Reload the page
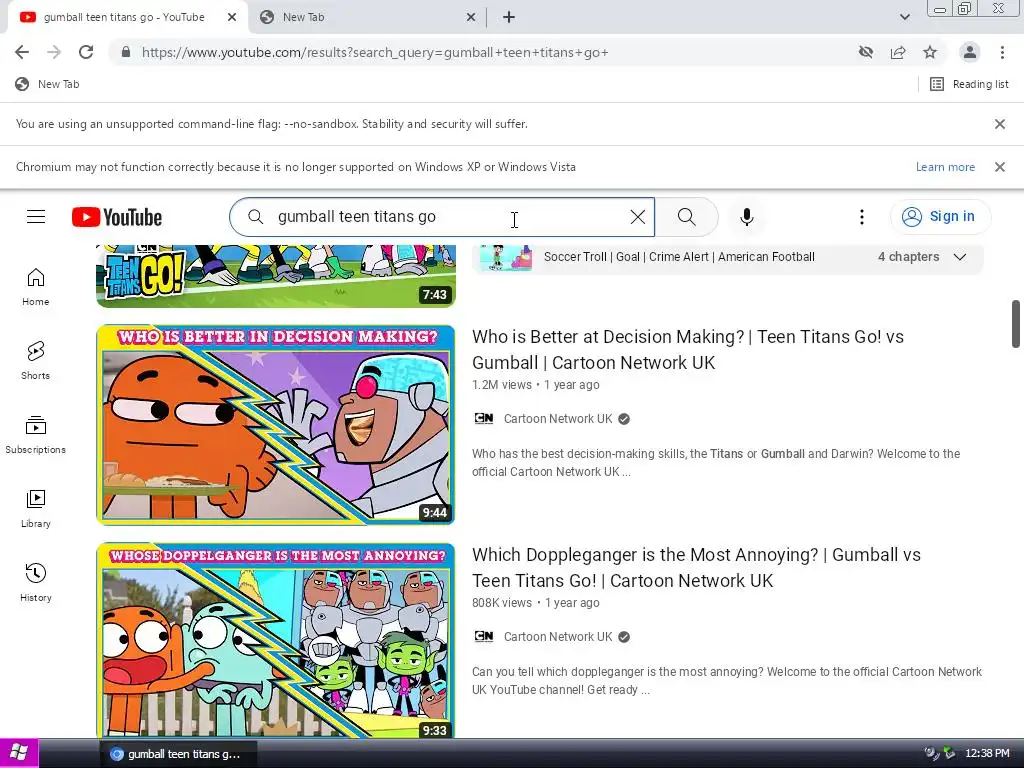This screenshot has height=768, width=1024. coord(86,52)
